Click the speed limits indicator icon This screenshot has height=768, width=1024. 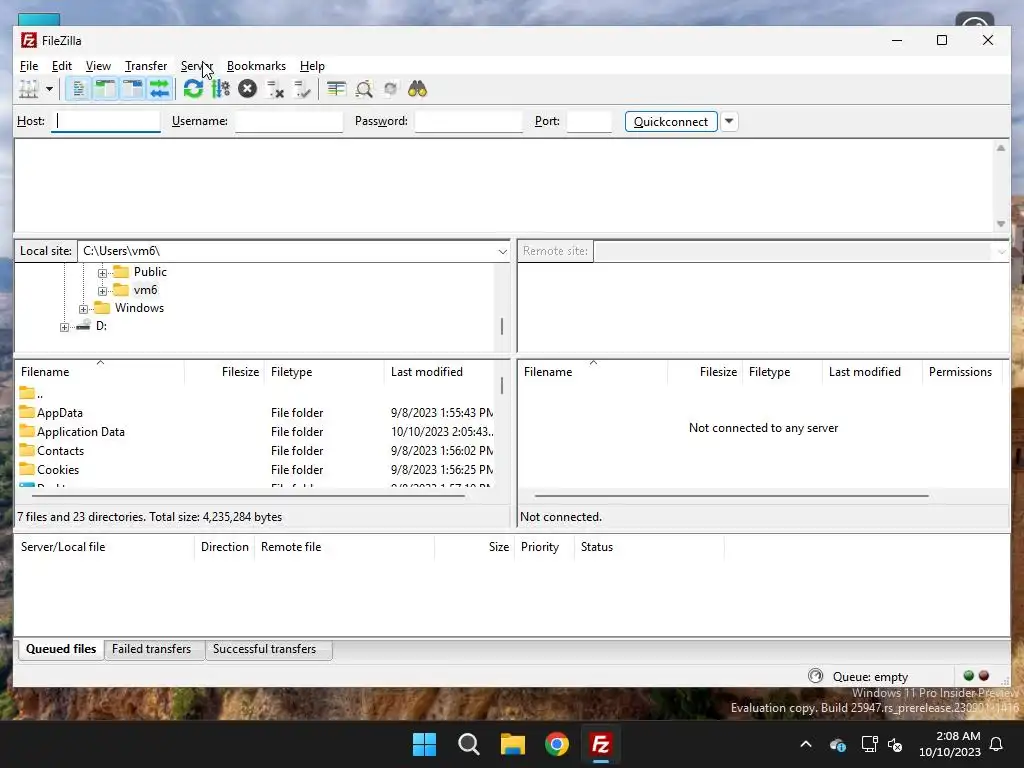[x=816, y=676]
